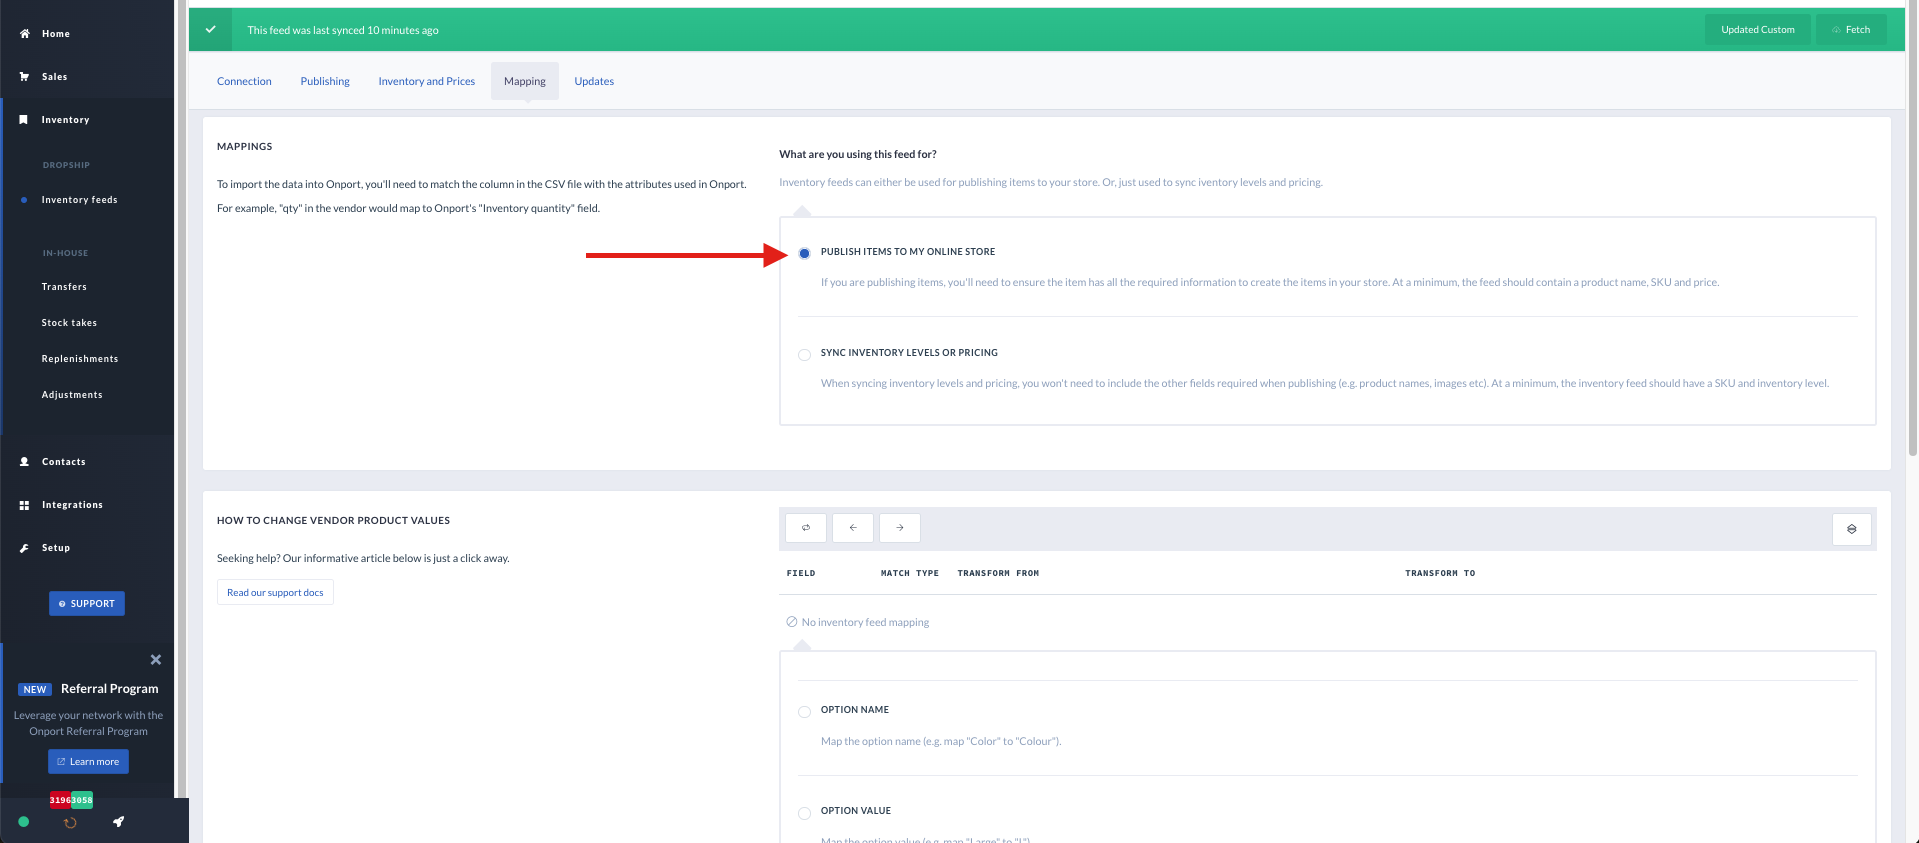This screenshot has width=1919, height=843.
Task: Click the Inventory bookmark icon
Action: [24, 120]
